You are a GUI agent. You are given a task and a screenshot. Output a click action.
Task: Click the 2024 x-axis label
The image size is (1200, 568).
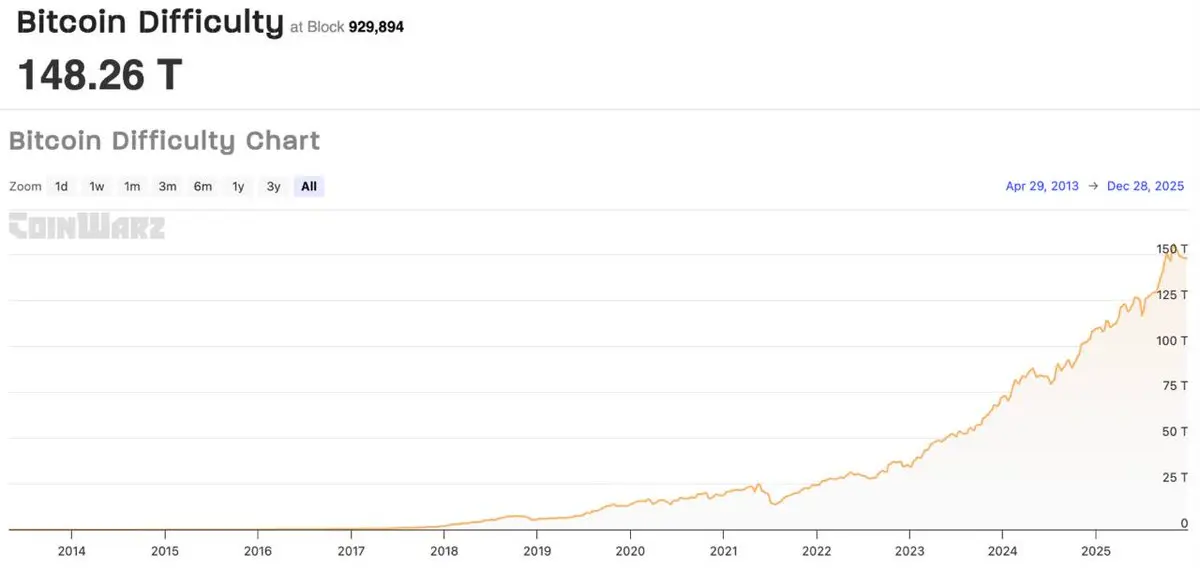click(1003, 551)
